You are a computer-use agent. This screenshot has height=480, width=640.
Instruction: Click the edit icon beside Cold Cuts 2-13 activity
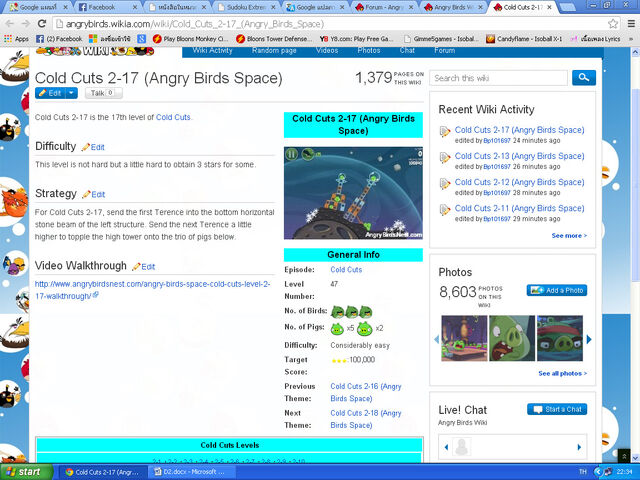[x=444, y=157]
